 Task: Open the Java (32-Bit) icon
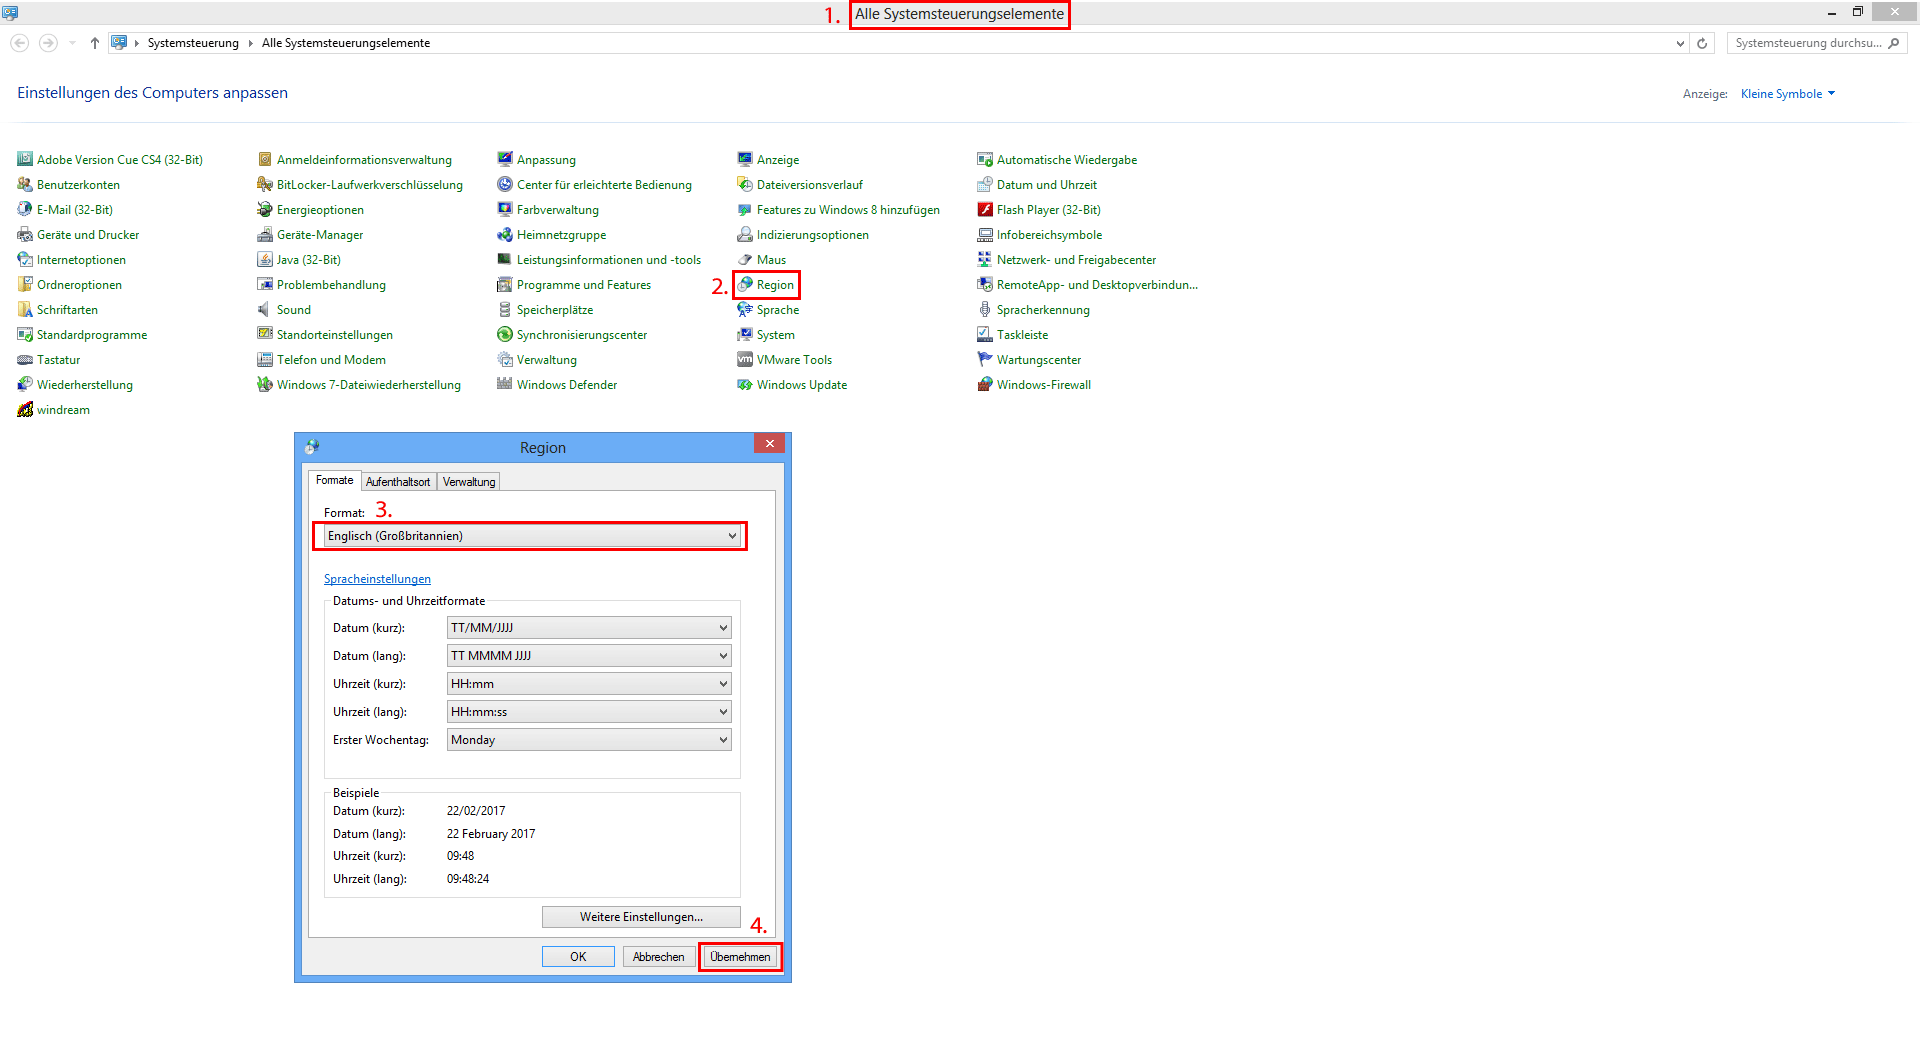click(265, 260)
